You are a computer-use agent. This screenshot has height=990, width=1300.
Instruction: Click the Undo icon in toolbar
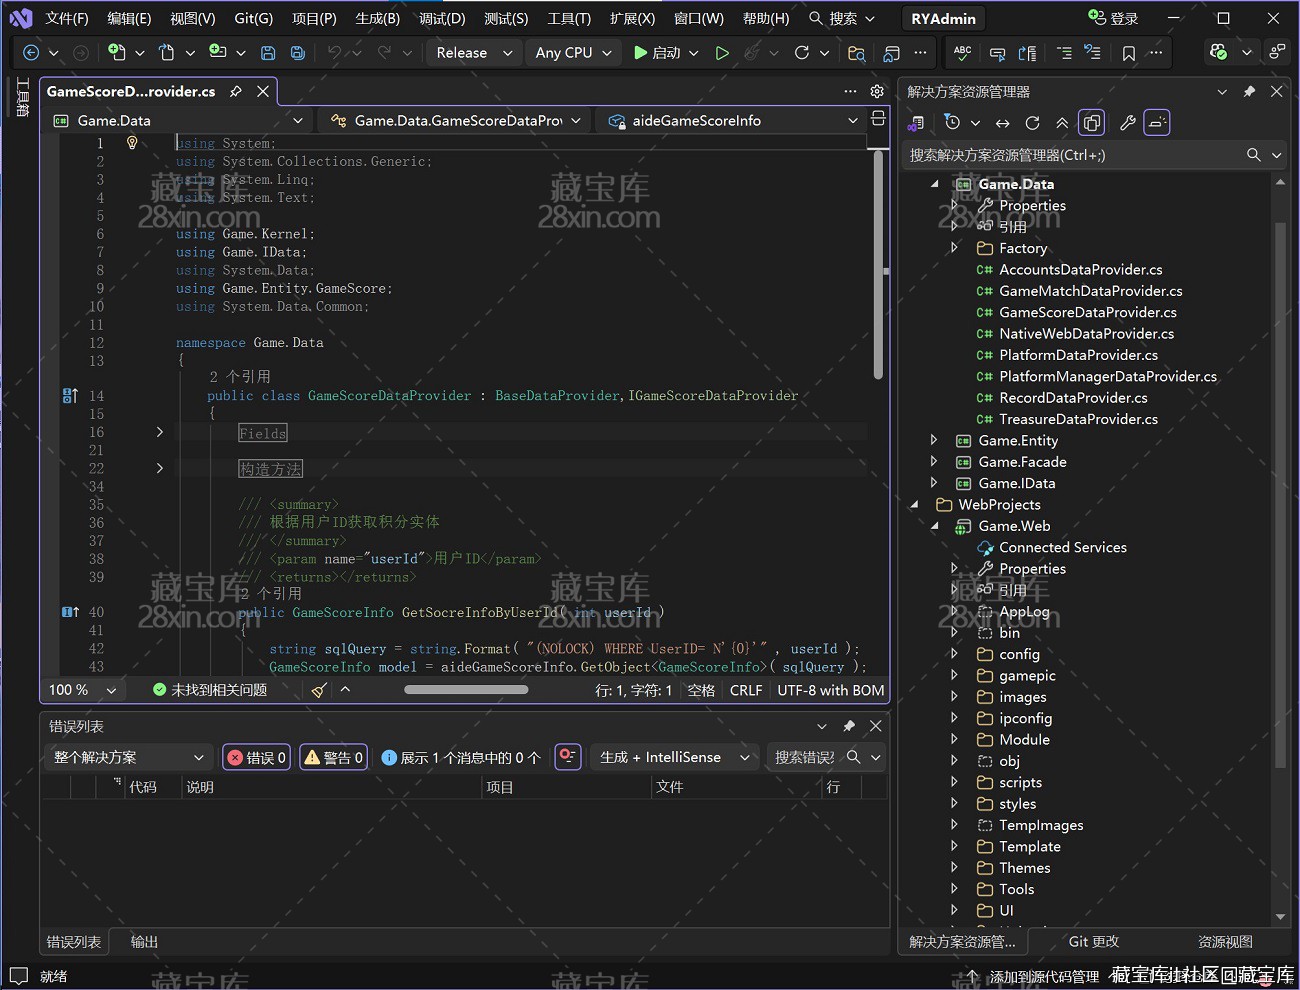click(334, 53)
